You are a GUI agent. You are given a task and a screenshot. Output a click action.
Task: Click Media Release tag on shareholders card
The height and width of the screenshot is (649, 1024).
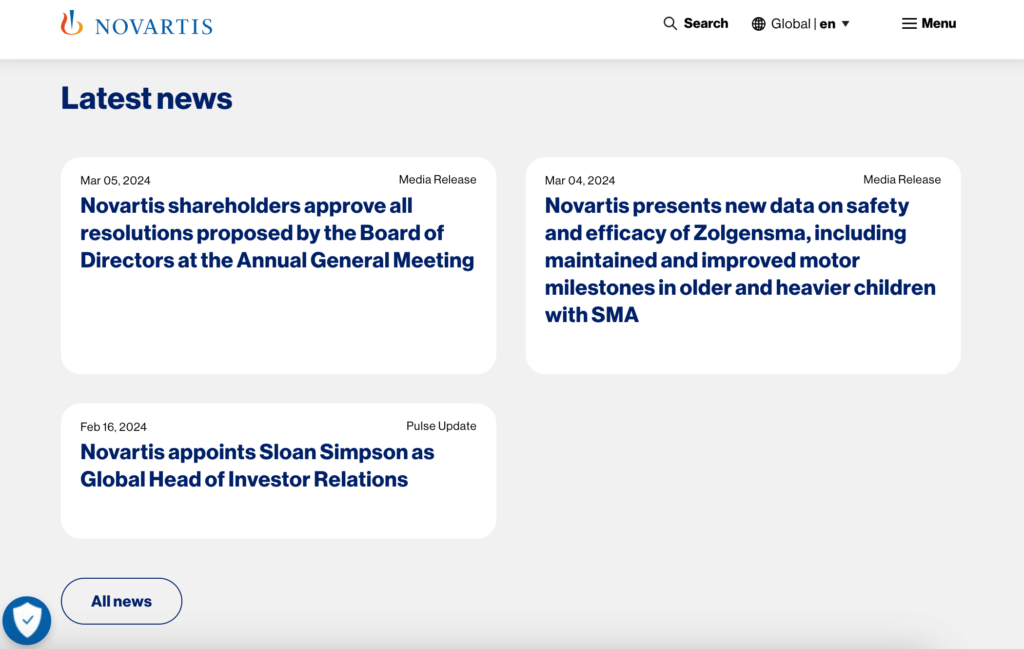pyautogui.click(x=437, y=180)
